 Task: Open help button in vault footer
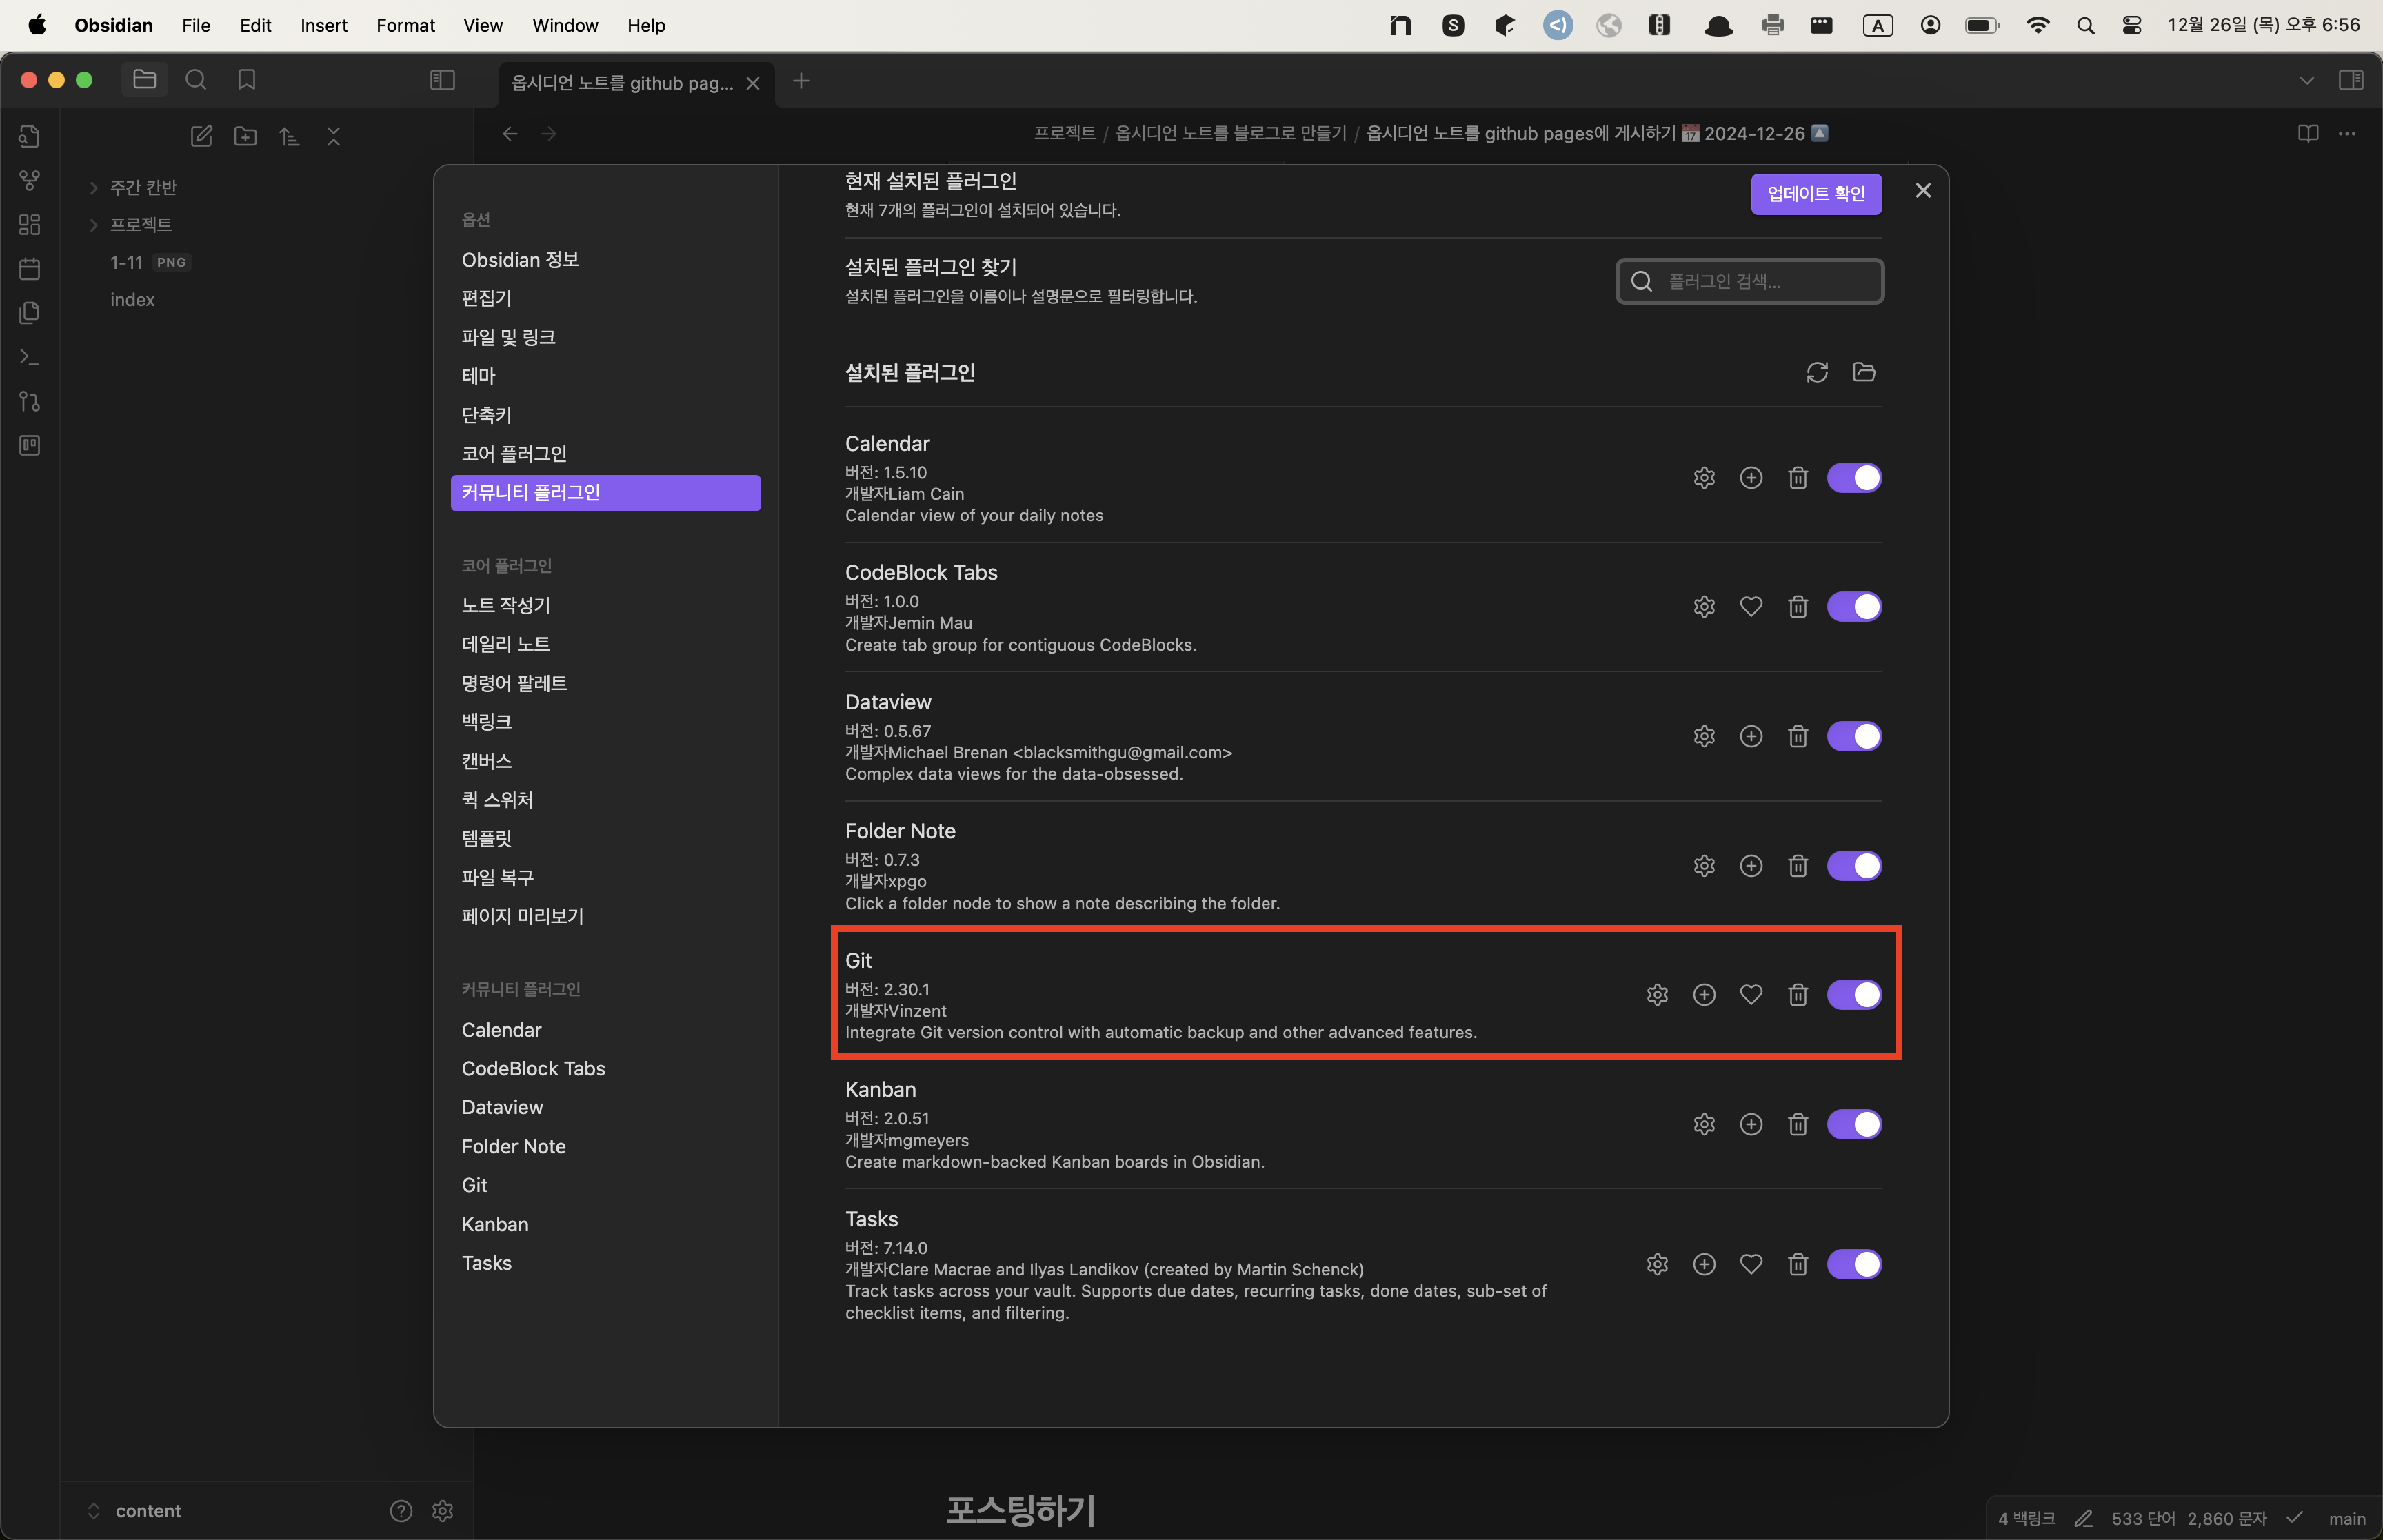click(x=401, y=1510)
